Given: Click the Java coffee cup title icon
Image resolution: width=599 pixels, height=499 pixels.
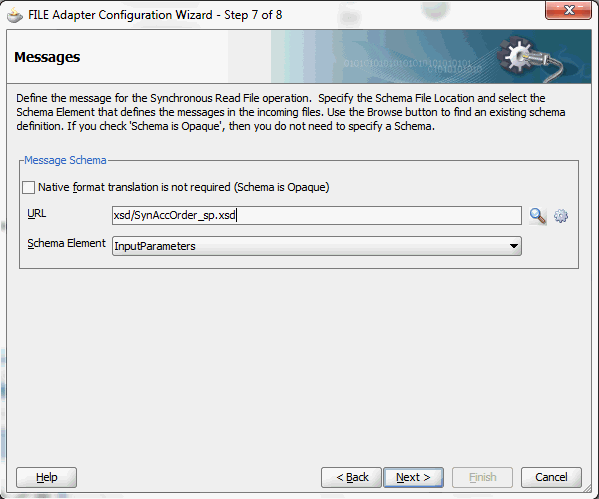Looking at the screenshot, I should 15,15.
